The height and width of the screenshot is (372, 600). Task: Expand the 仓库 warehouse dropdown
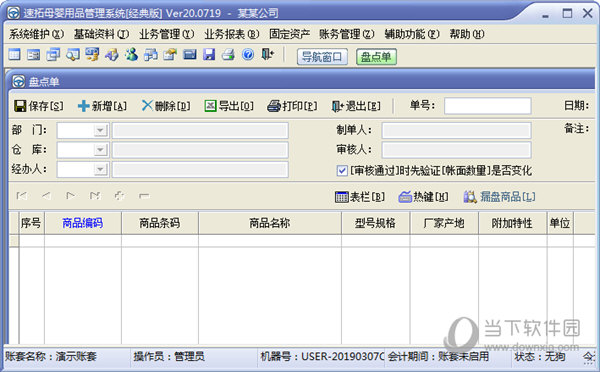coord(100,150)
